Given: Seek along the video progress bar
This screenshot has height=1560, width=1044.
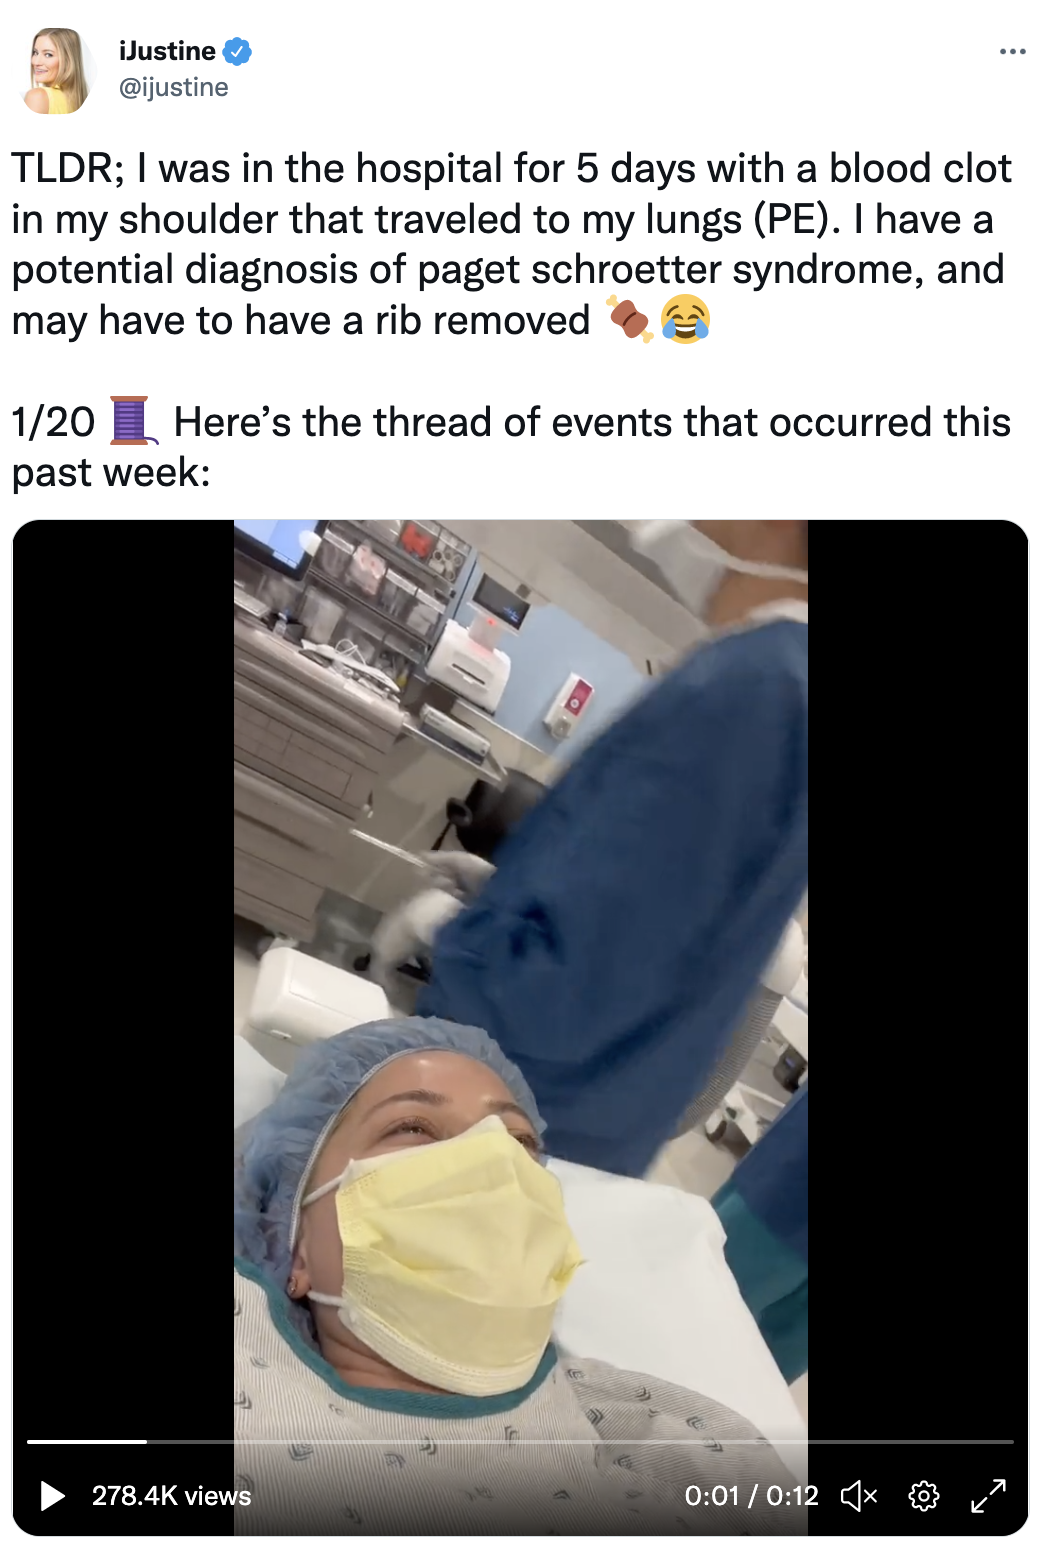Looking at the screenshot, I should pyautogui.click(x=520, y=1441).
